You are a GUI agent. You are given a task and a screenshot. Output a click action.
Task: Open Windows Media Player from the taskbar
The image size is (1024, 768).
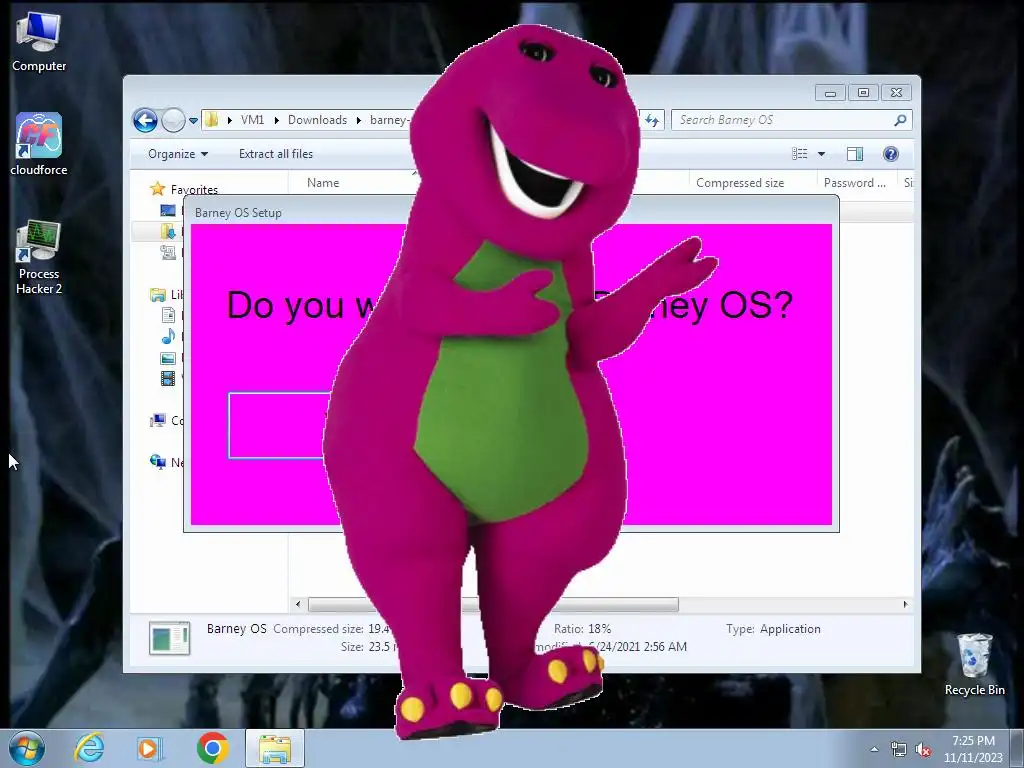pyautogui.click(x=150, y=748)
